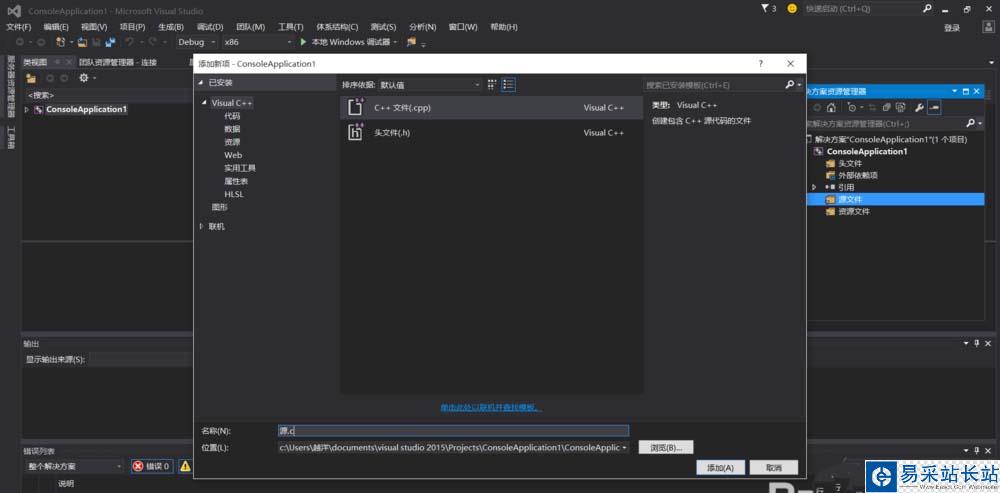Select 头文件 folder in Solution Explorer
Viewport: 1000px width, 493px height.
(849, 163)
